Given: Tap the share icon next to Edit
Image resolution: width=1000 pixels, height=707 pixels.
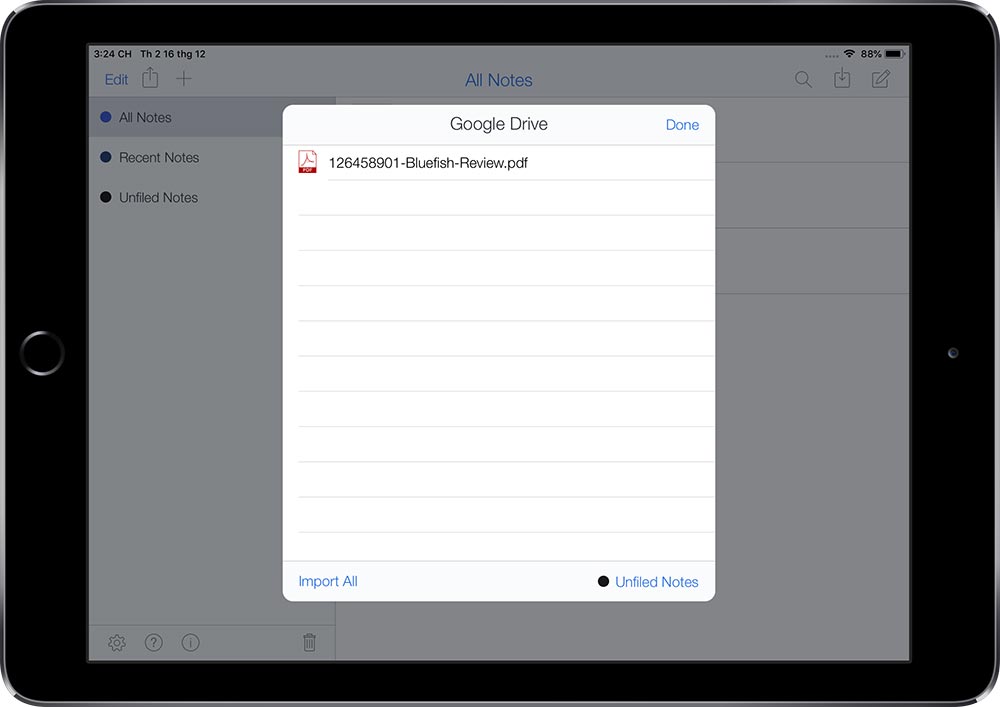Looking at the screenshot, I should click(x=151, y=78).
